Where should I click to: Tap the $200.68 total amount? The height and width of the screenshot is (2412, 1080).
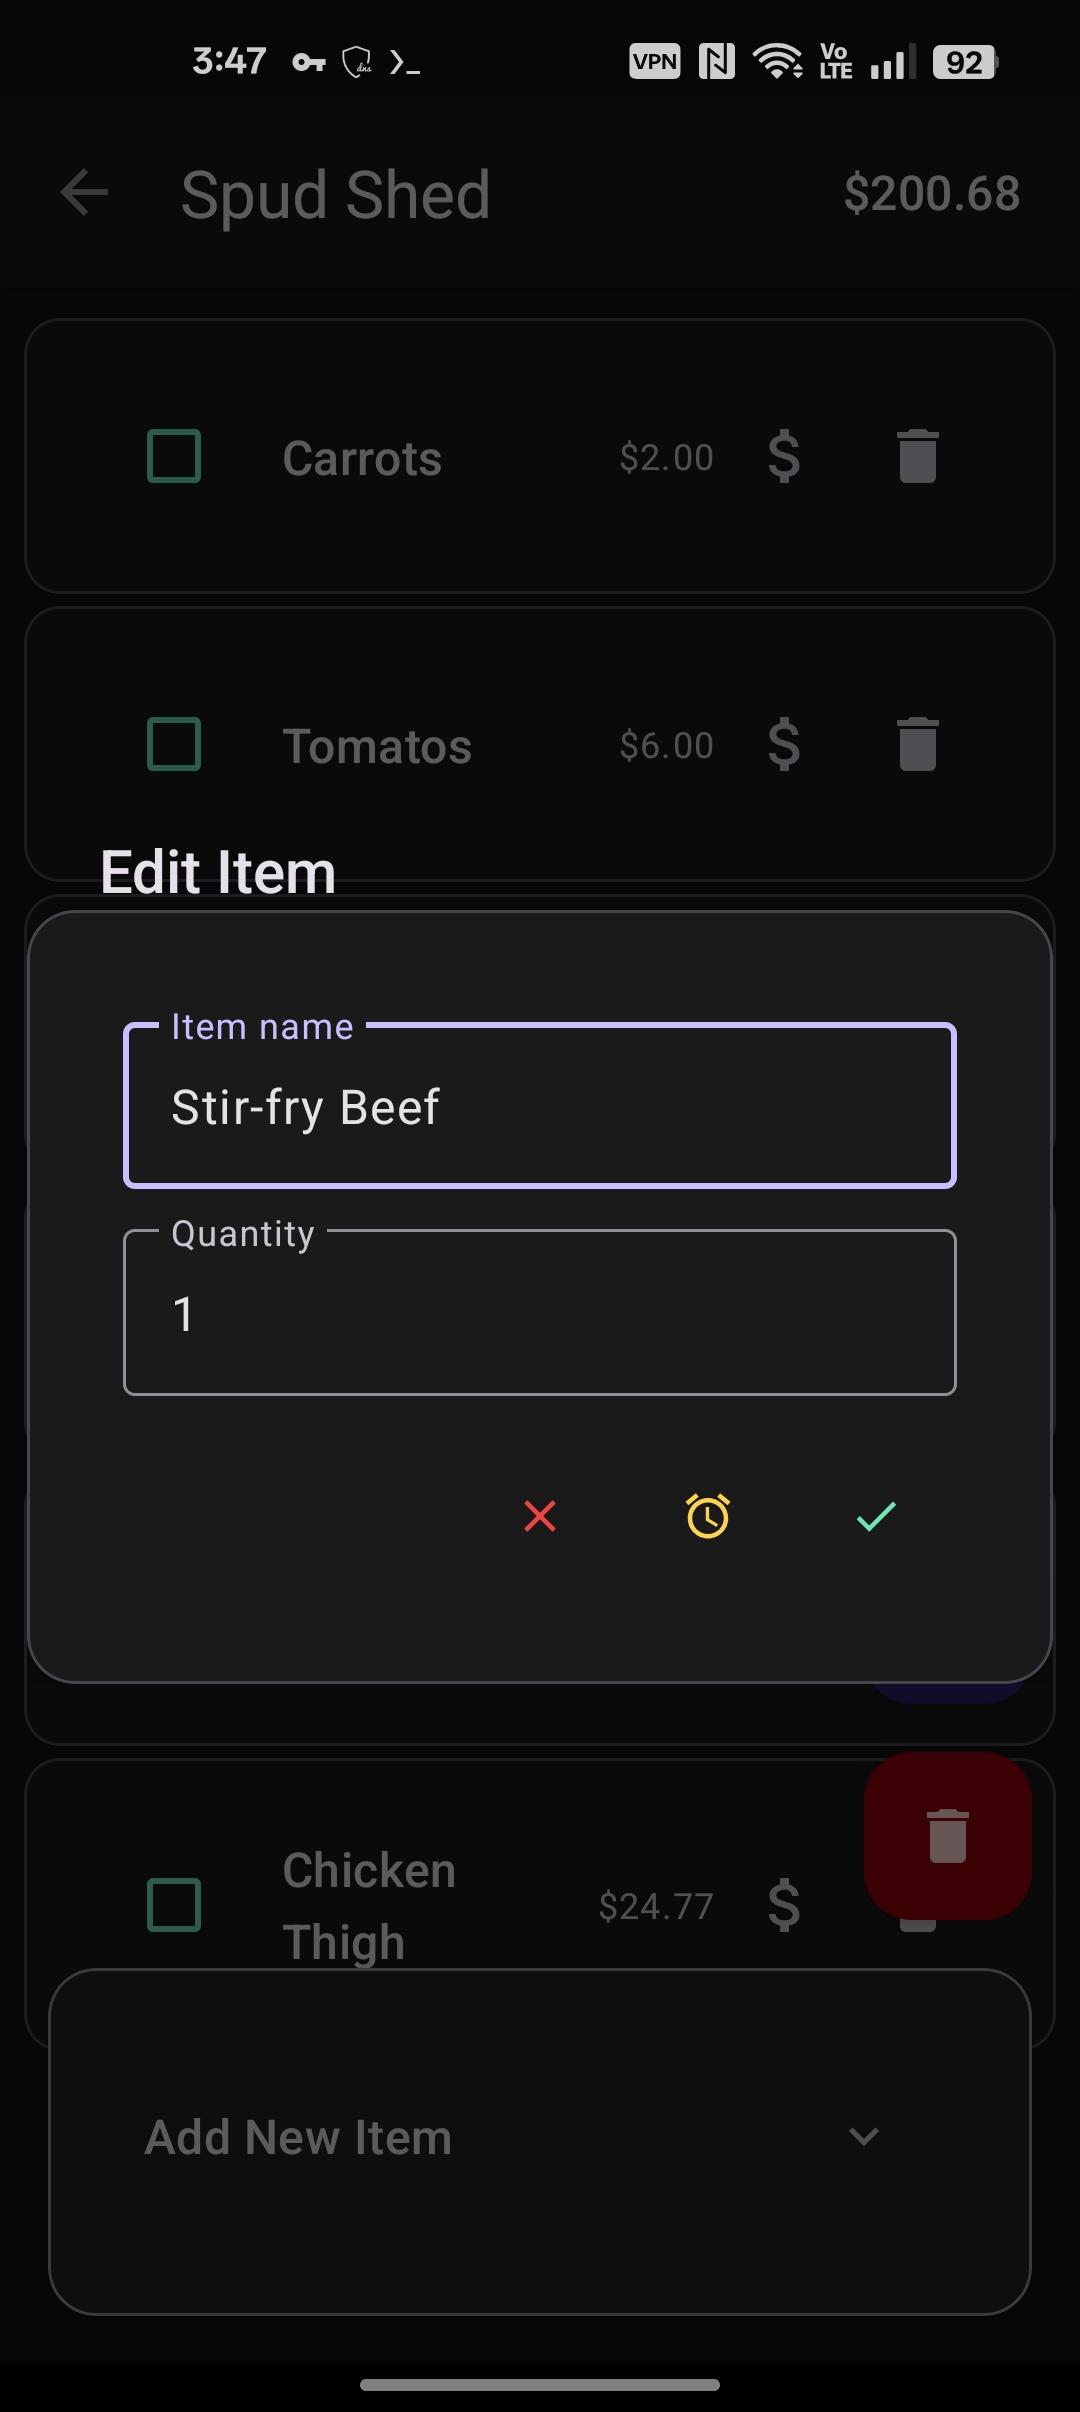931,193
